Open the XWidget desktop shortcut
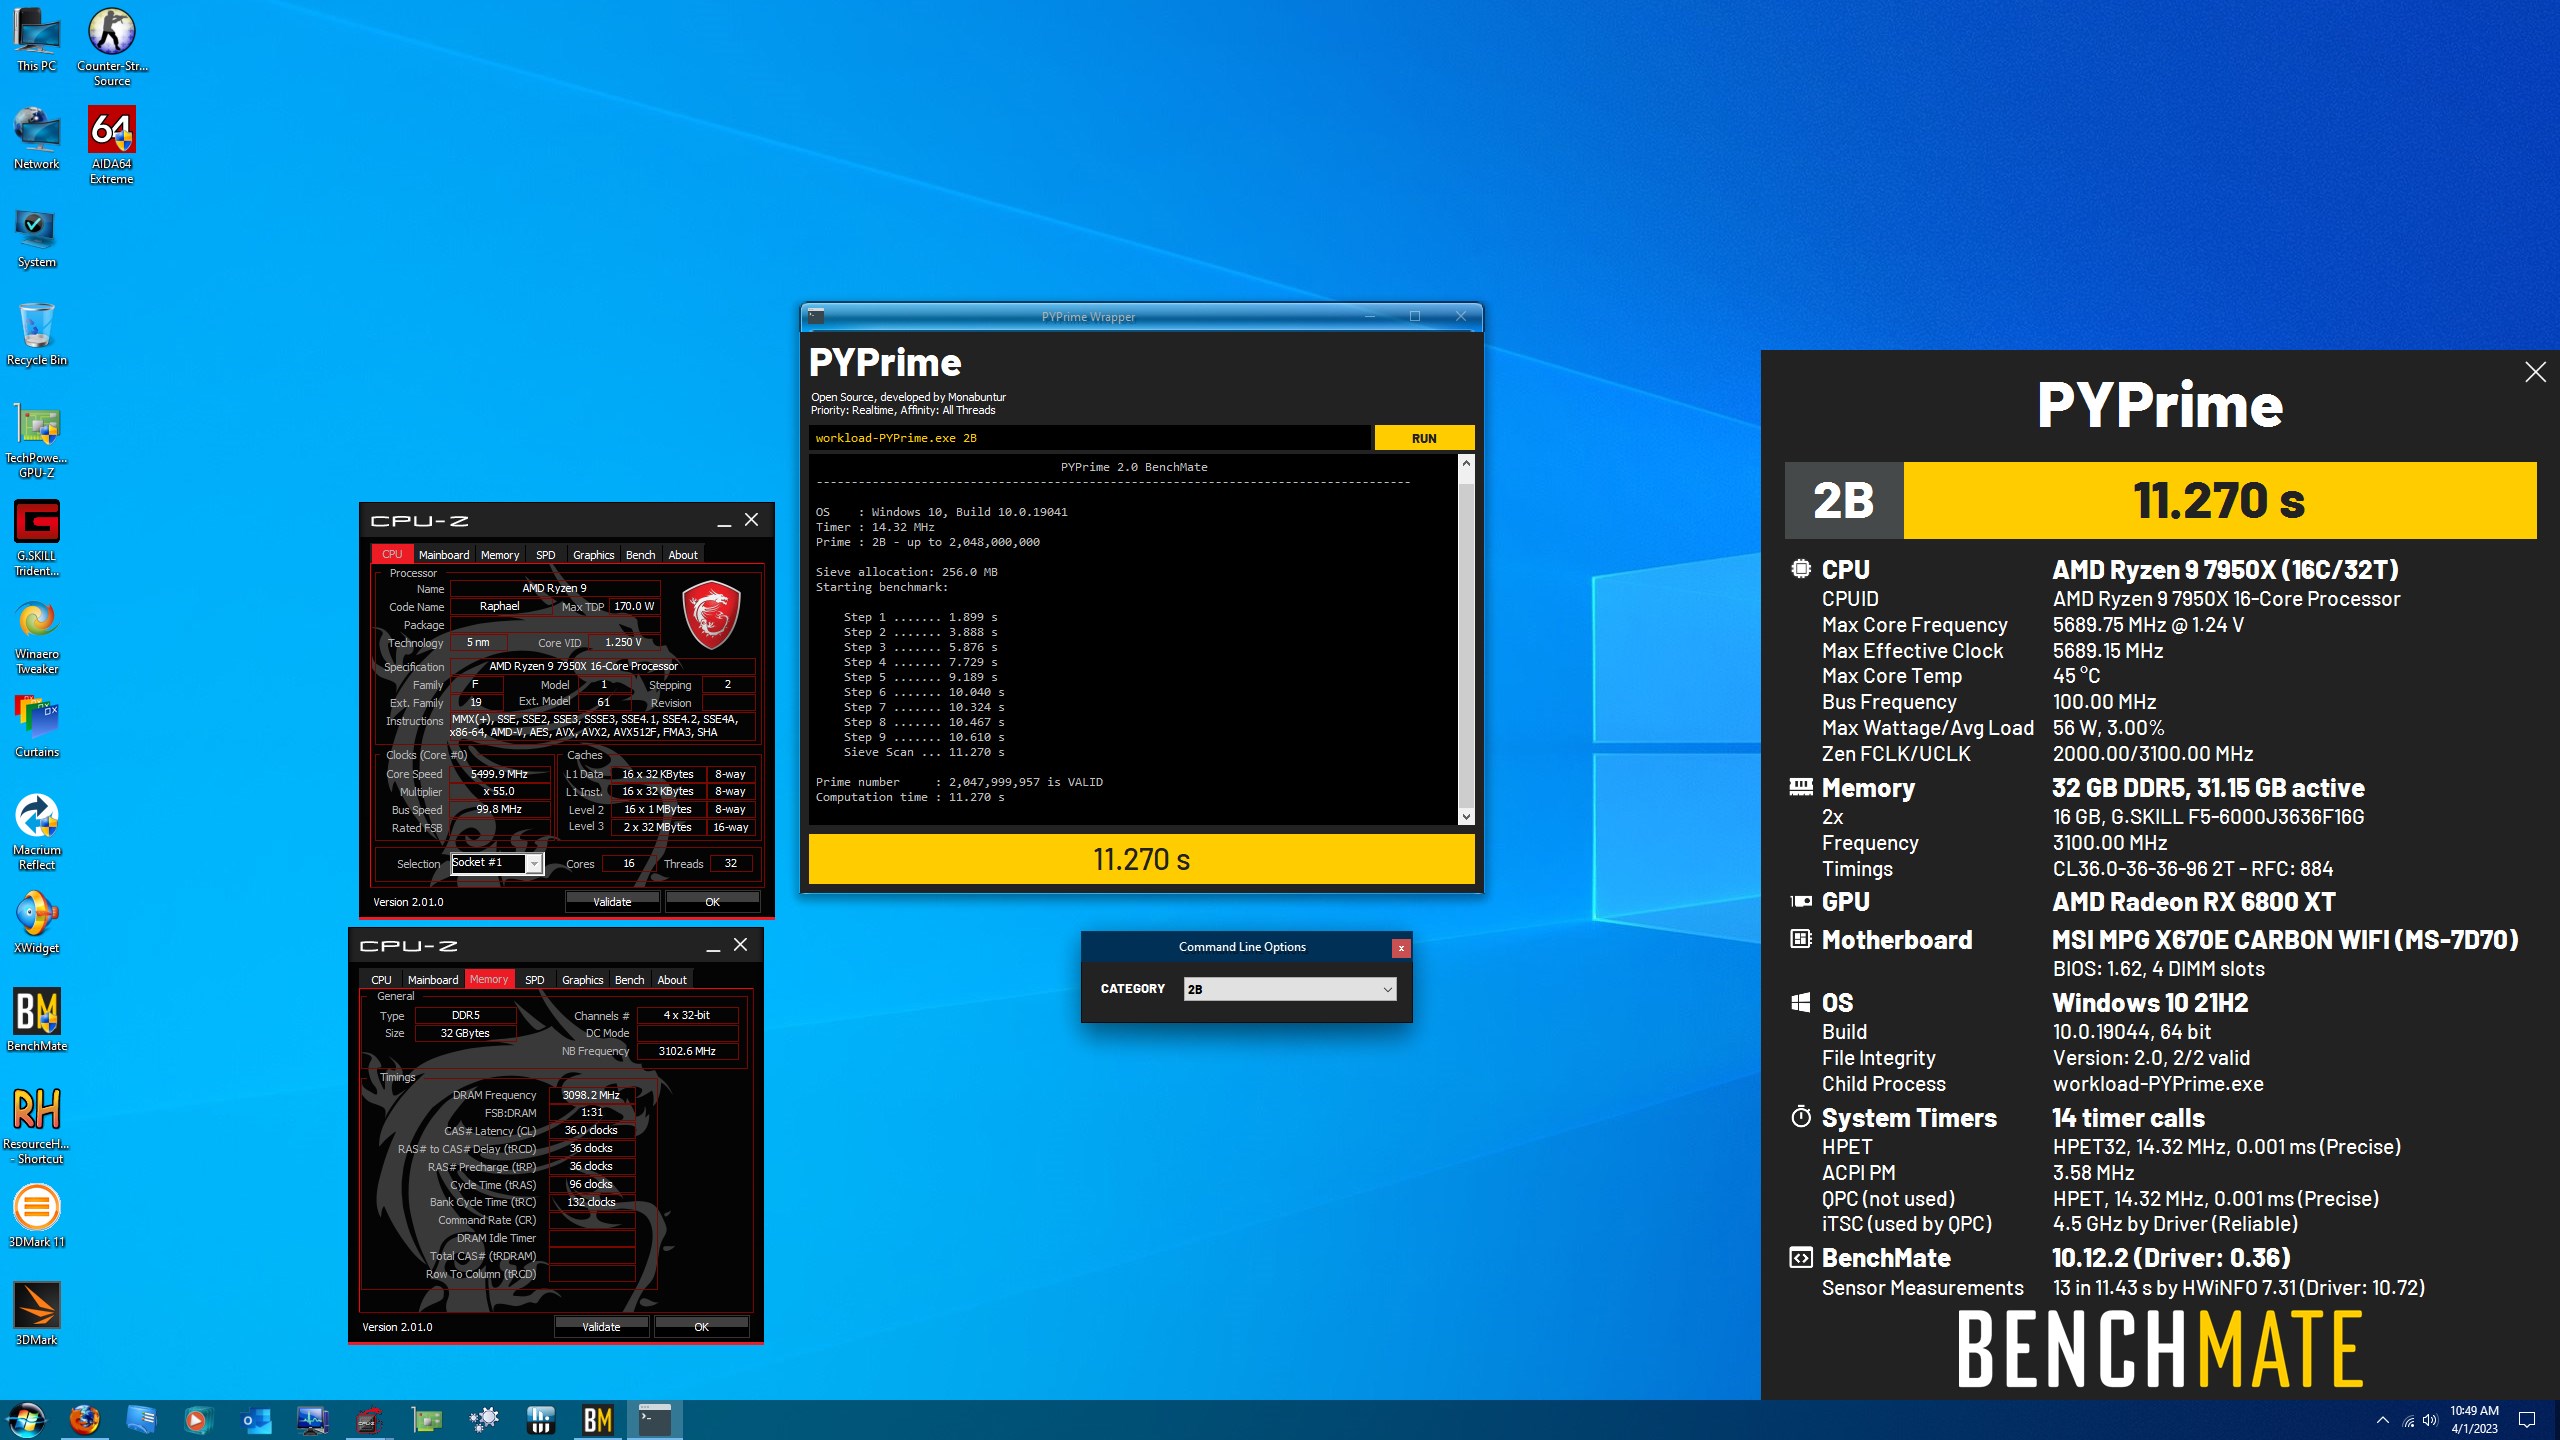This screenshot has height=1440, width=2560. tap(37, 922)
